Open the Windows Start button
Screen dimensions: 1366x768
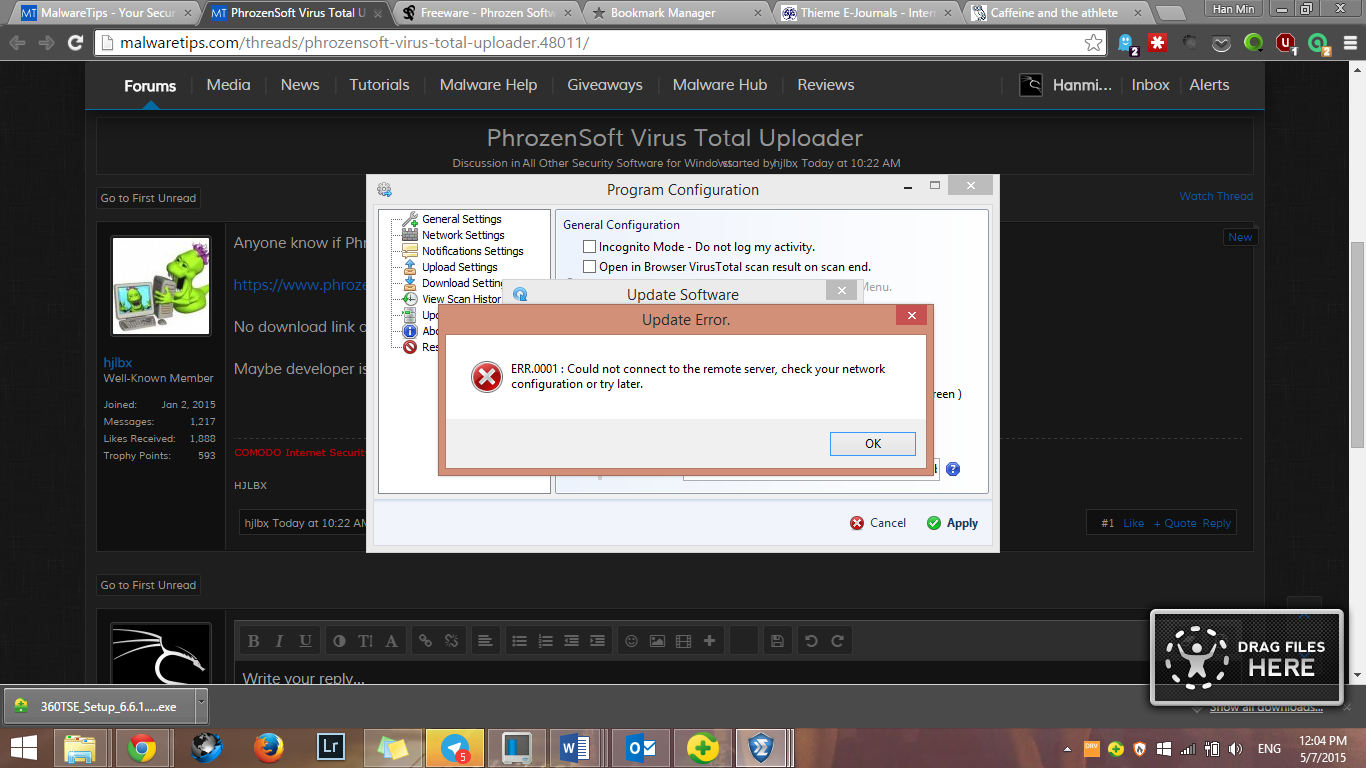point(24,748)
